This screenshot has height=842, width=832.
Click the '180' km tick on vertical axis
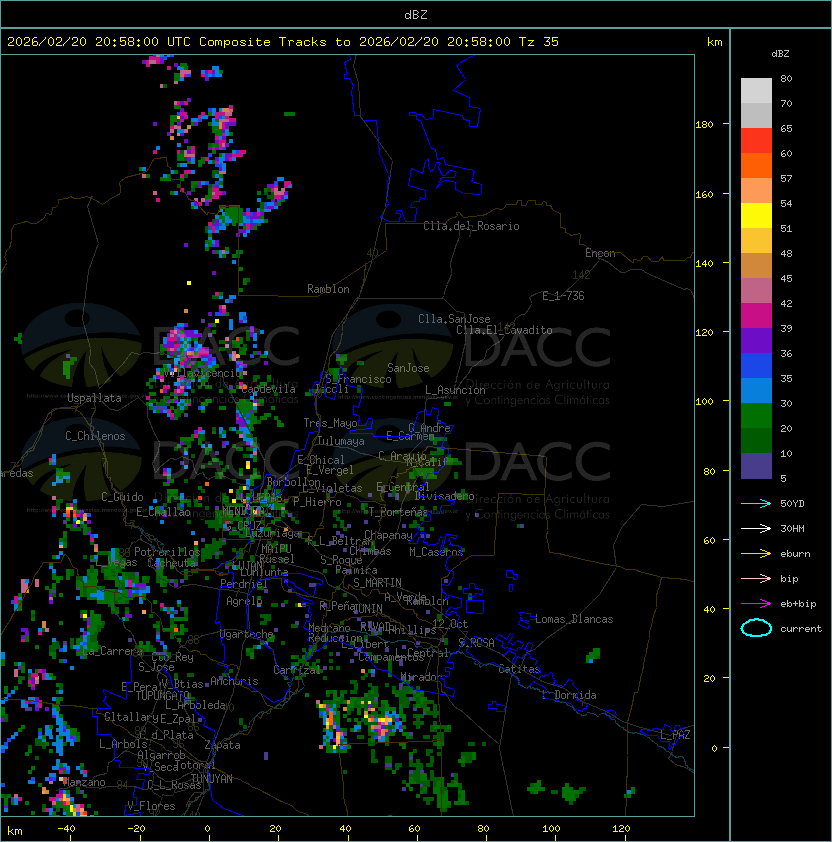pos(704,125)
